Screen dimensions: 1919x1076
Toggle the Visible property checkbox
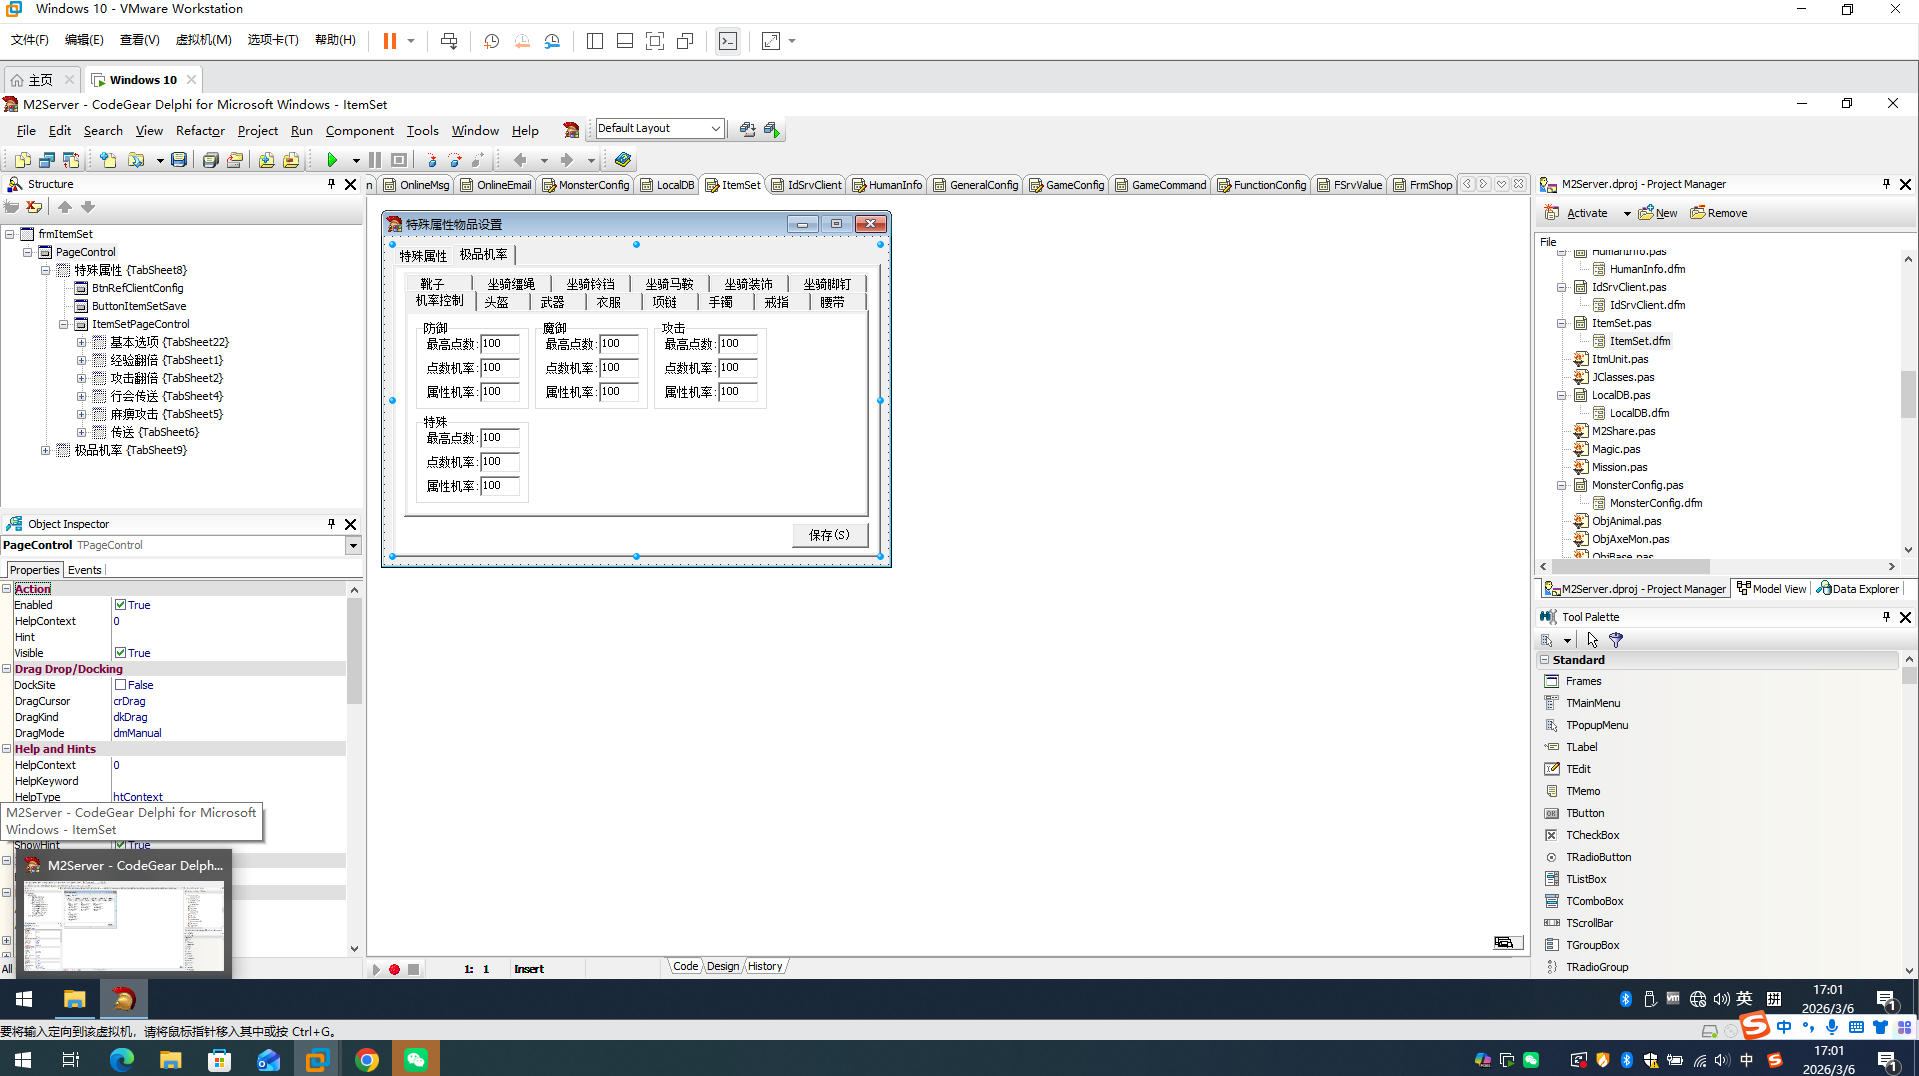[x=120, y=653]
